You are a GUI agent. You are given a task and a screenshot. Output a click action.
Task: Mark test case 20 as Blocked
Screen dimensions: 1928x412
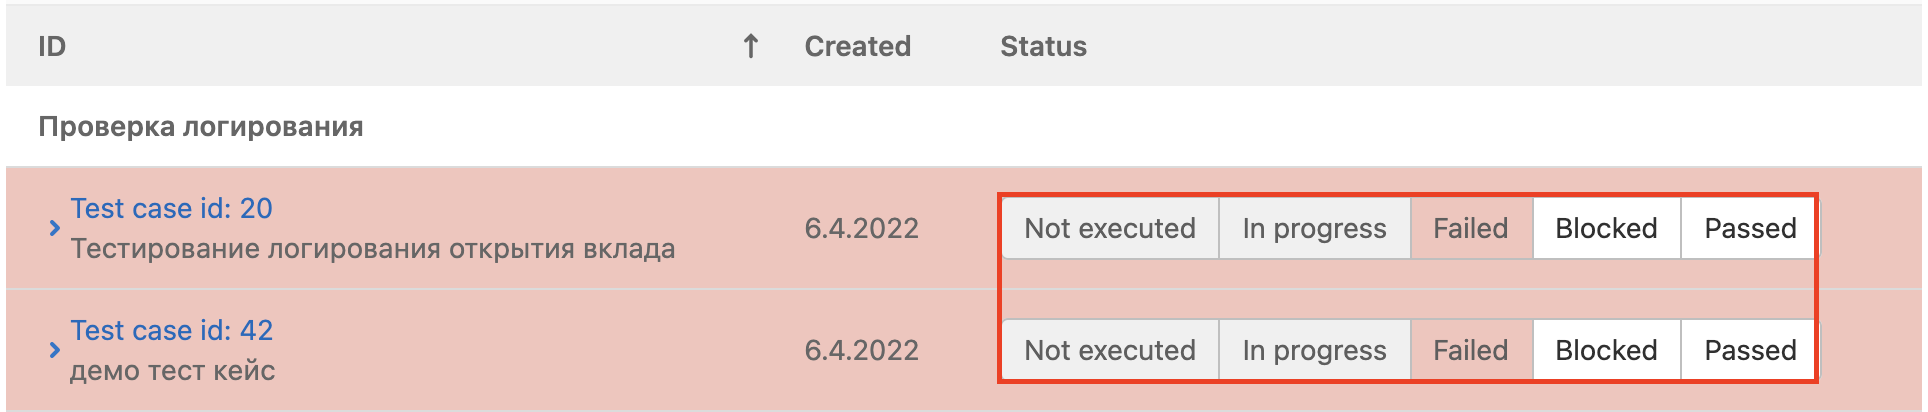click(x=1606, y=229)
